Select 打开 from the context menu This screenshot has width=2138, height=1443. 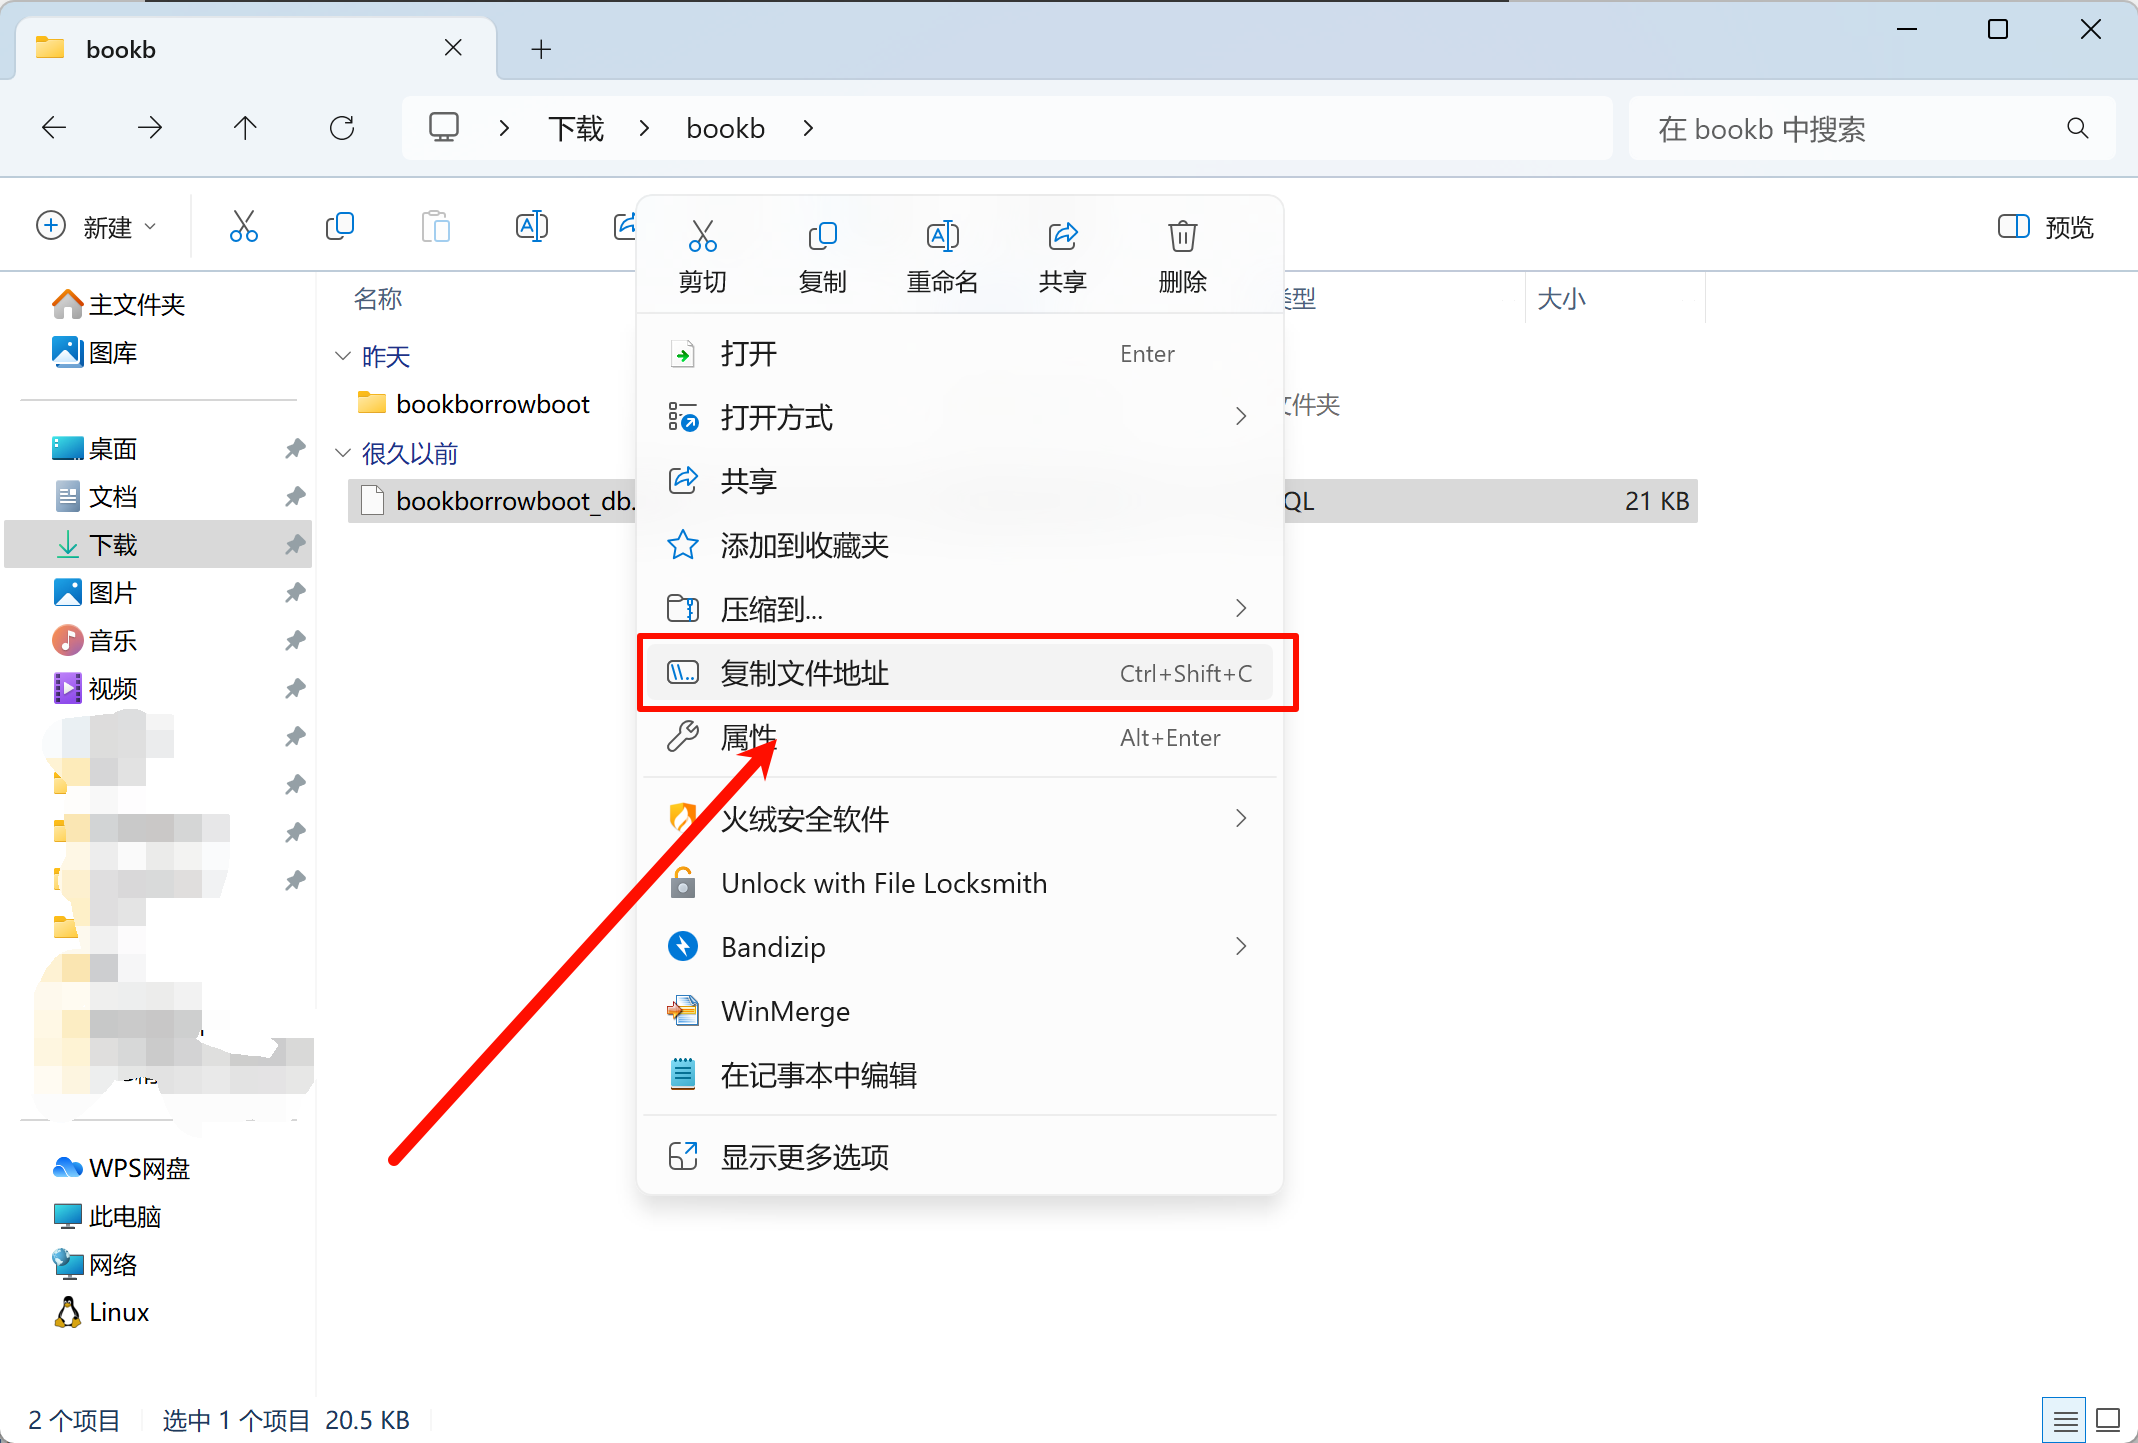(x=960, y=354)
